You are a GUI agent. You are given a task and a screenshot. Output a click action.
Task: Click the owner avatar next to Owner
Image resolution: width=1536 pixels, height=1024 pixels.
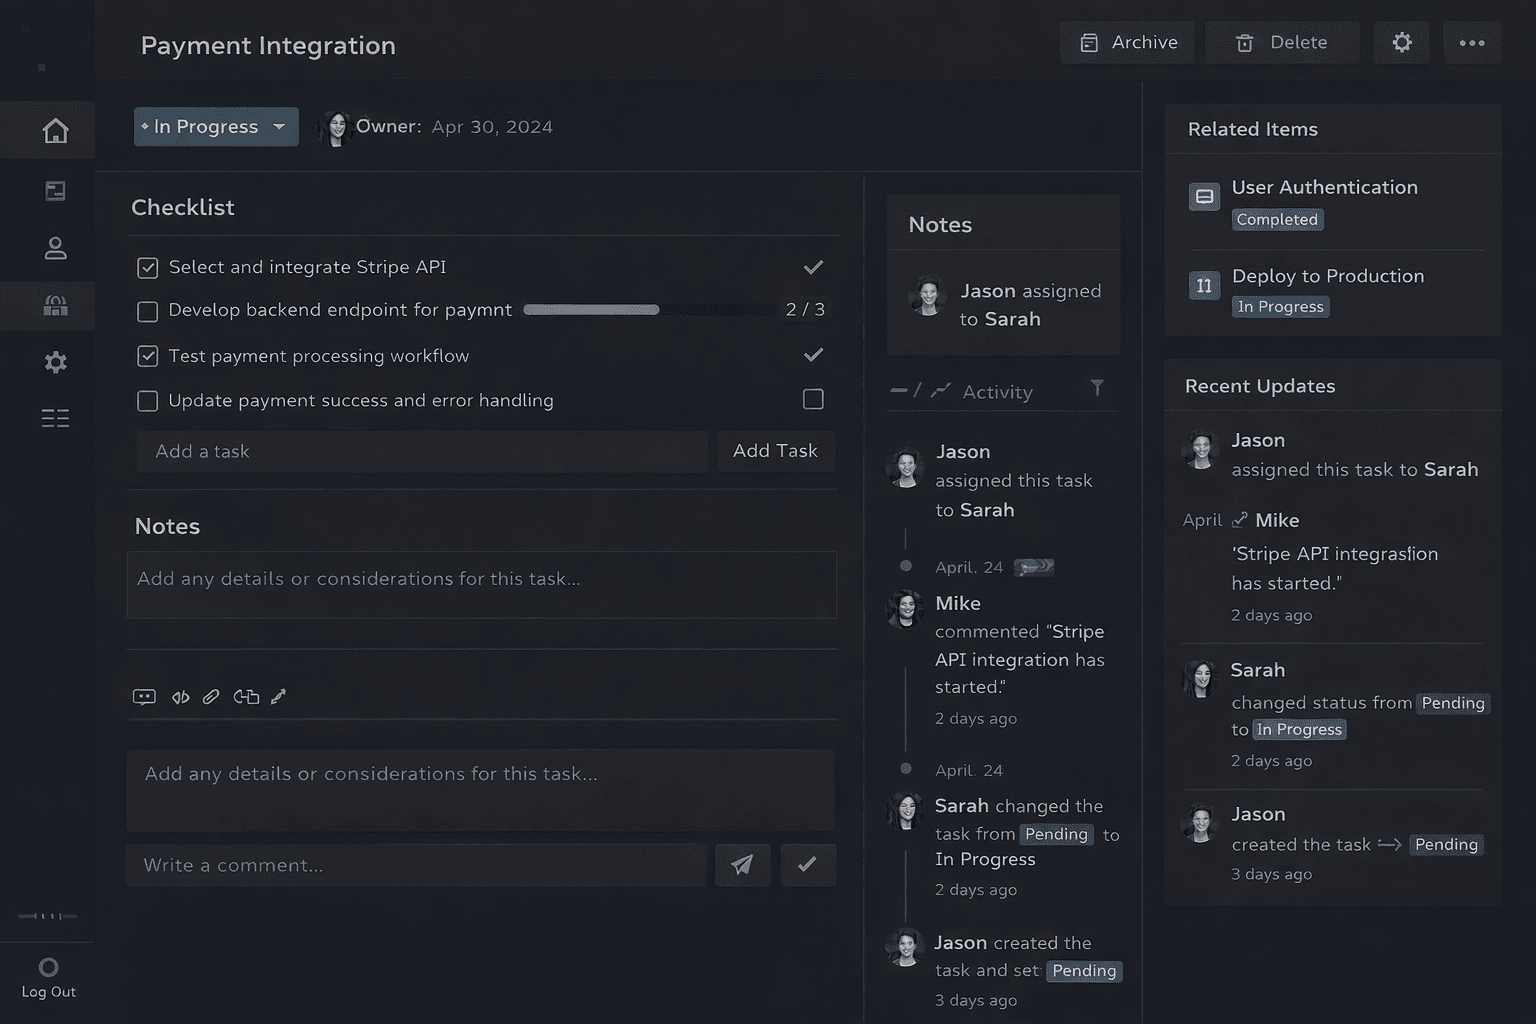click(x=335, y=128)
